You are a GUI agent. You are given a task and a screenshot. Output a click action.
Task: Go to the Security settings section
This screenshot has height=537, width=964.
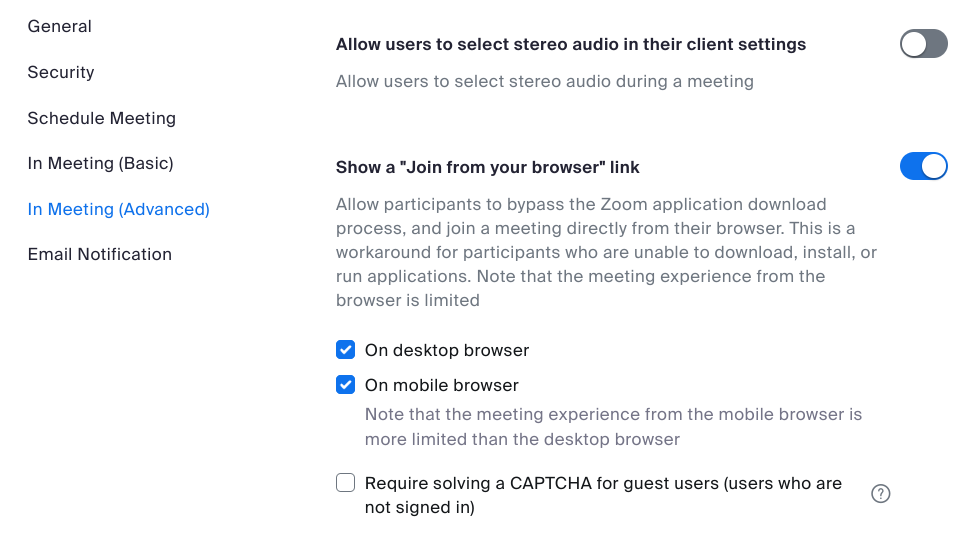[61, 72]
